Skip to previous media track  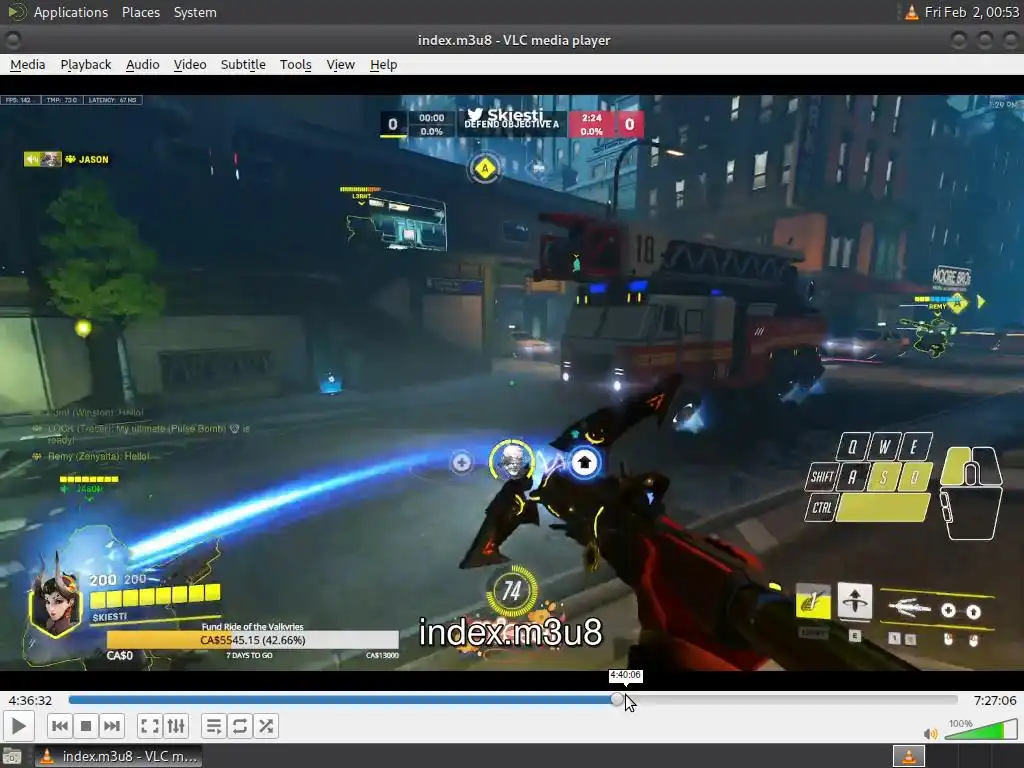[59, 726]
